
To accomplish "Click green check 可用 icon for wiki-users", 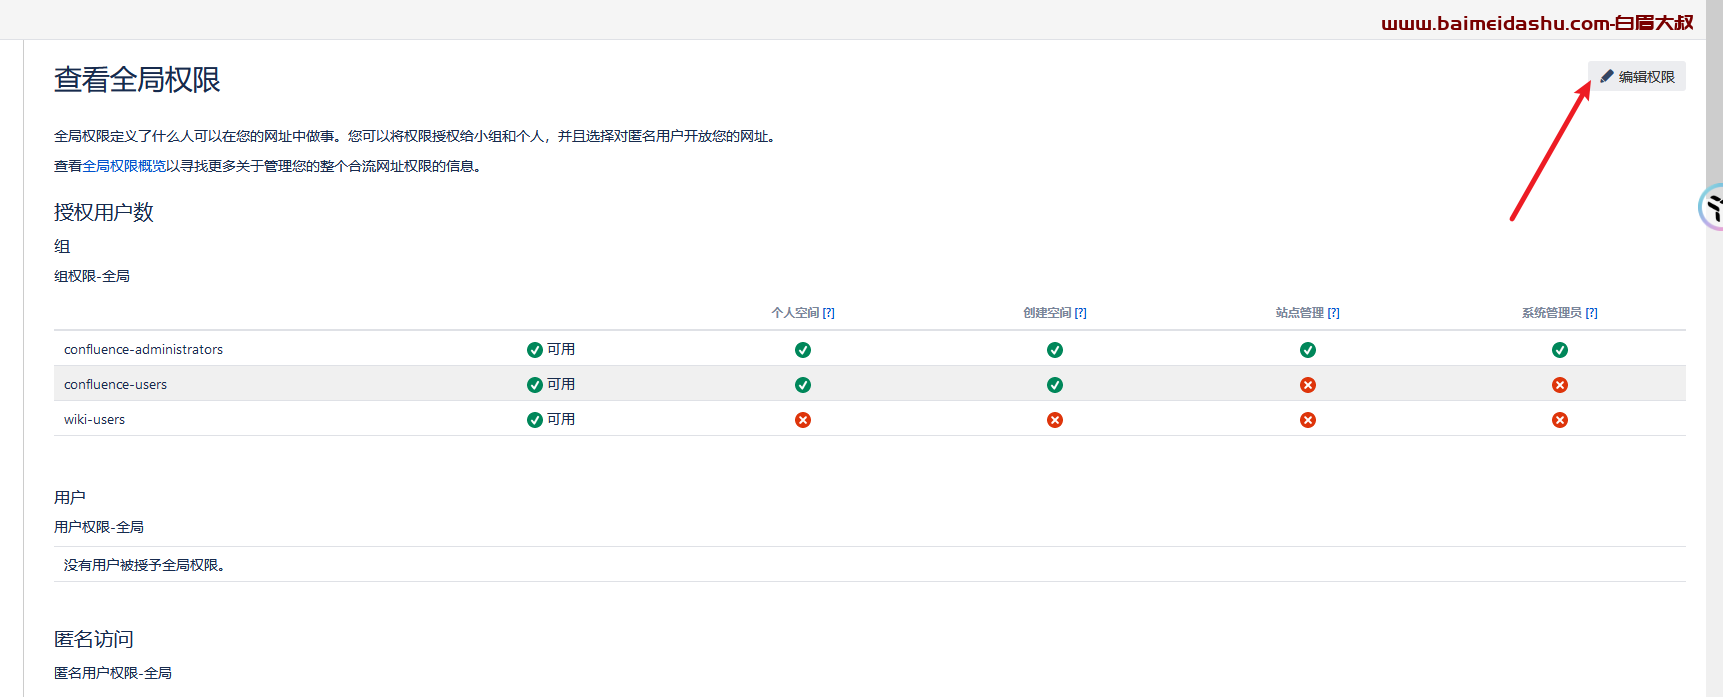I will 535,420.
